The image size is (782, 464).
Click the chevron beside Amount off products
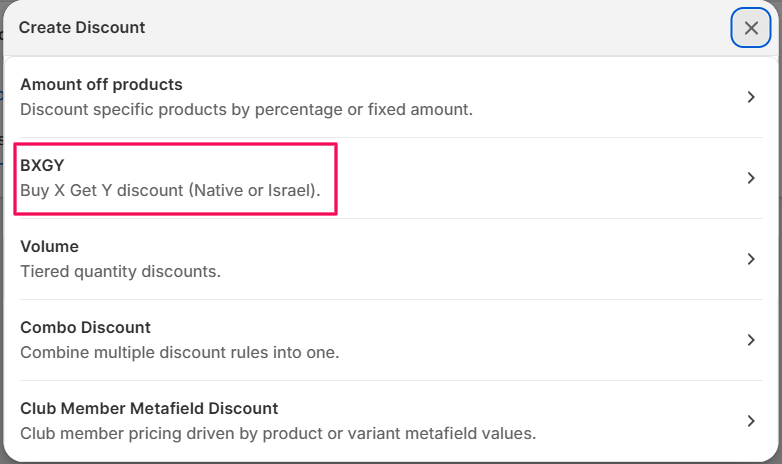click(752, 97)
